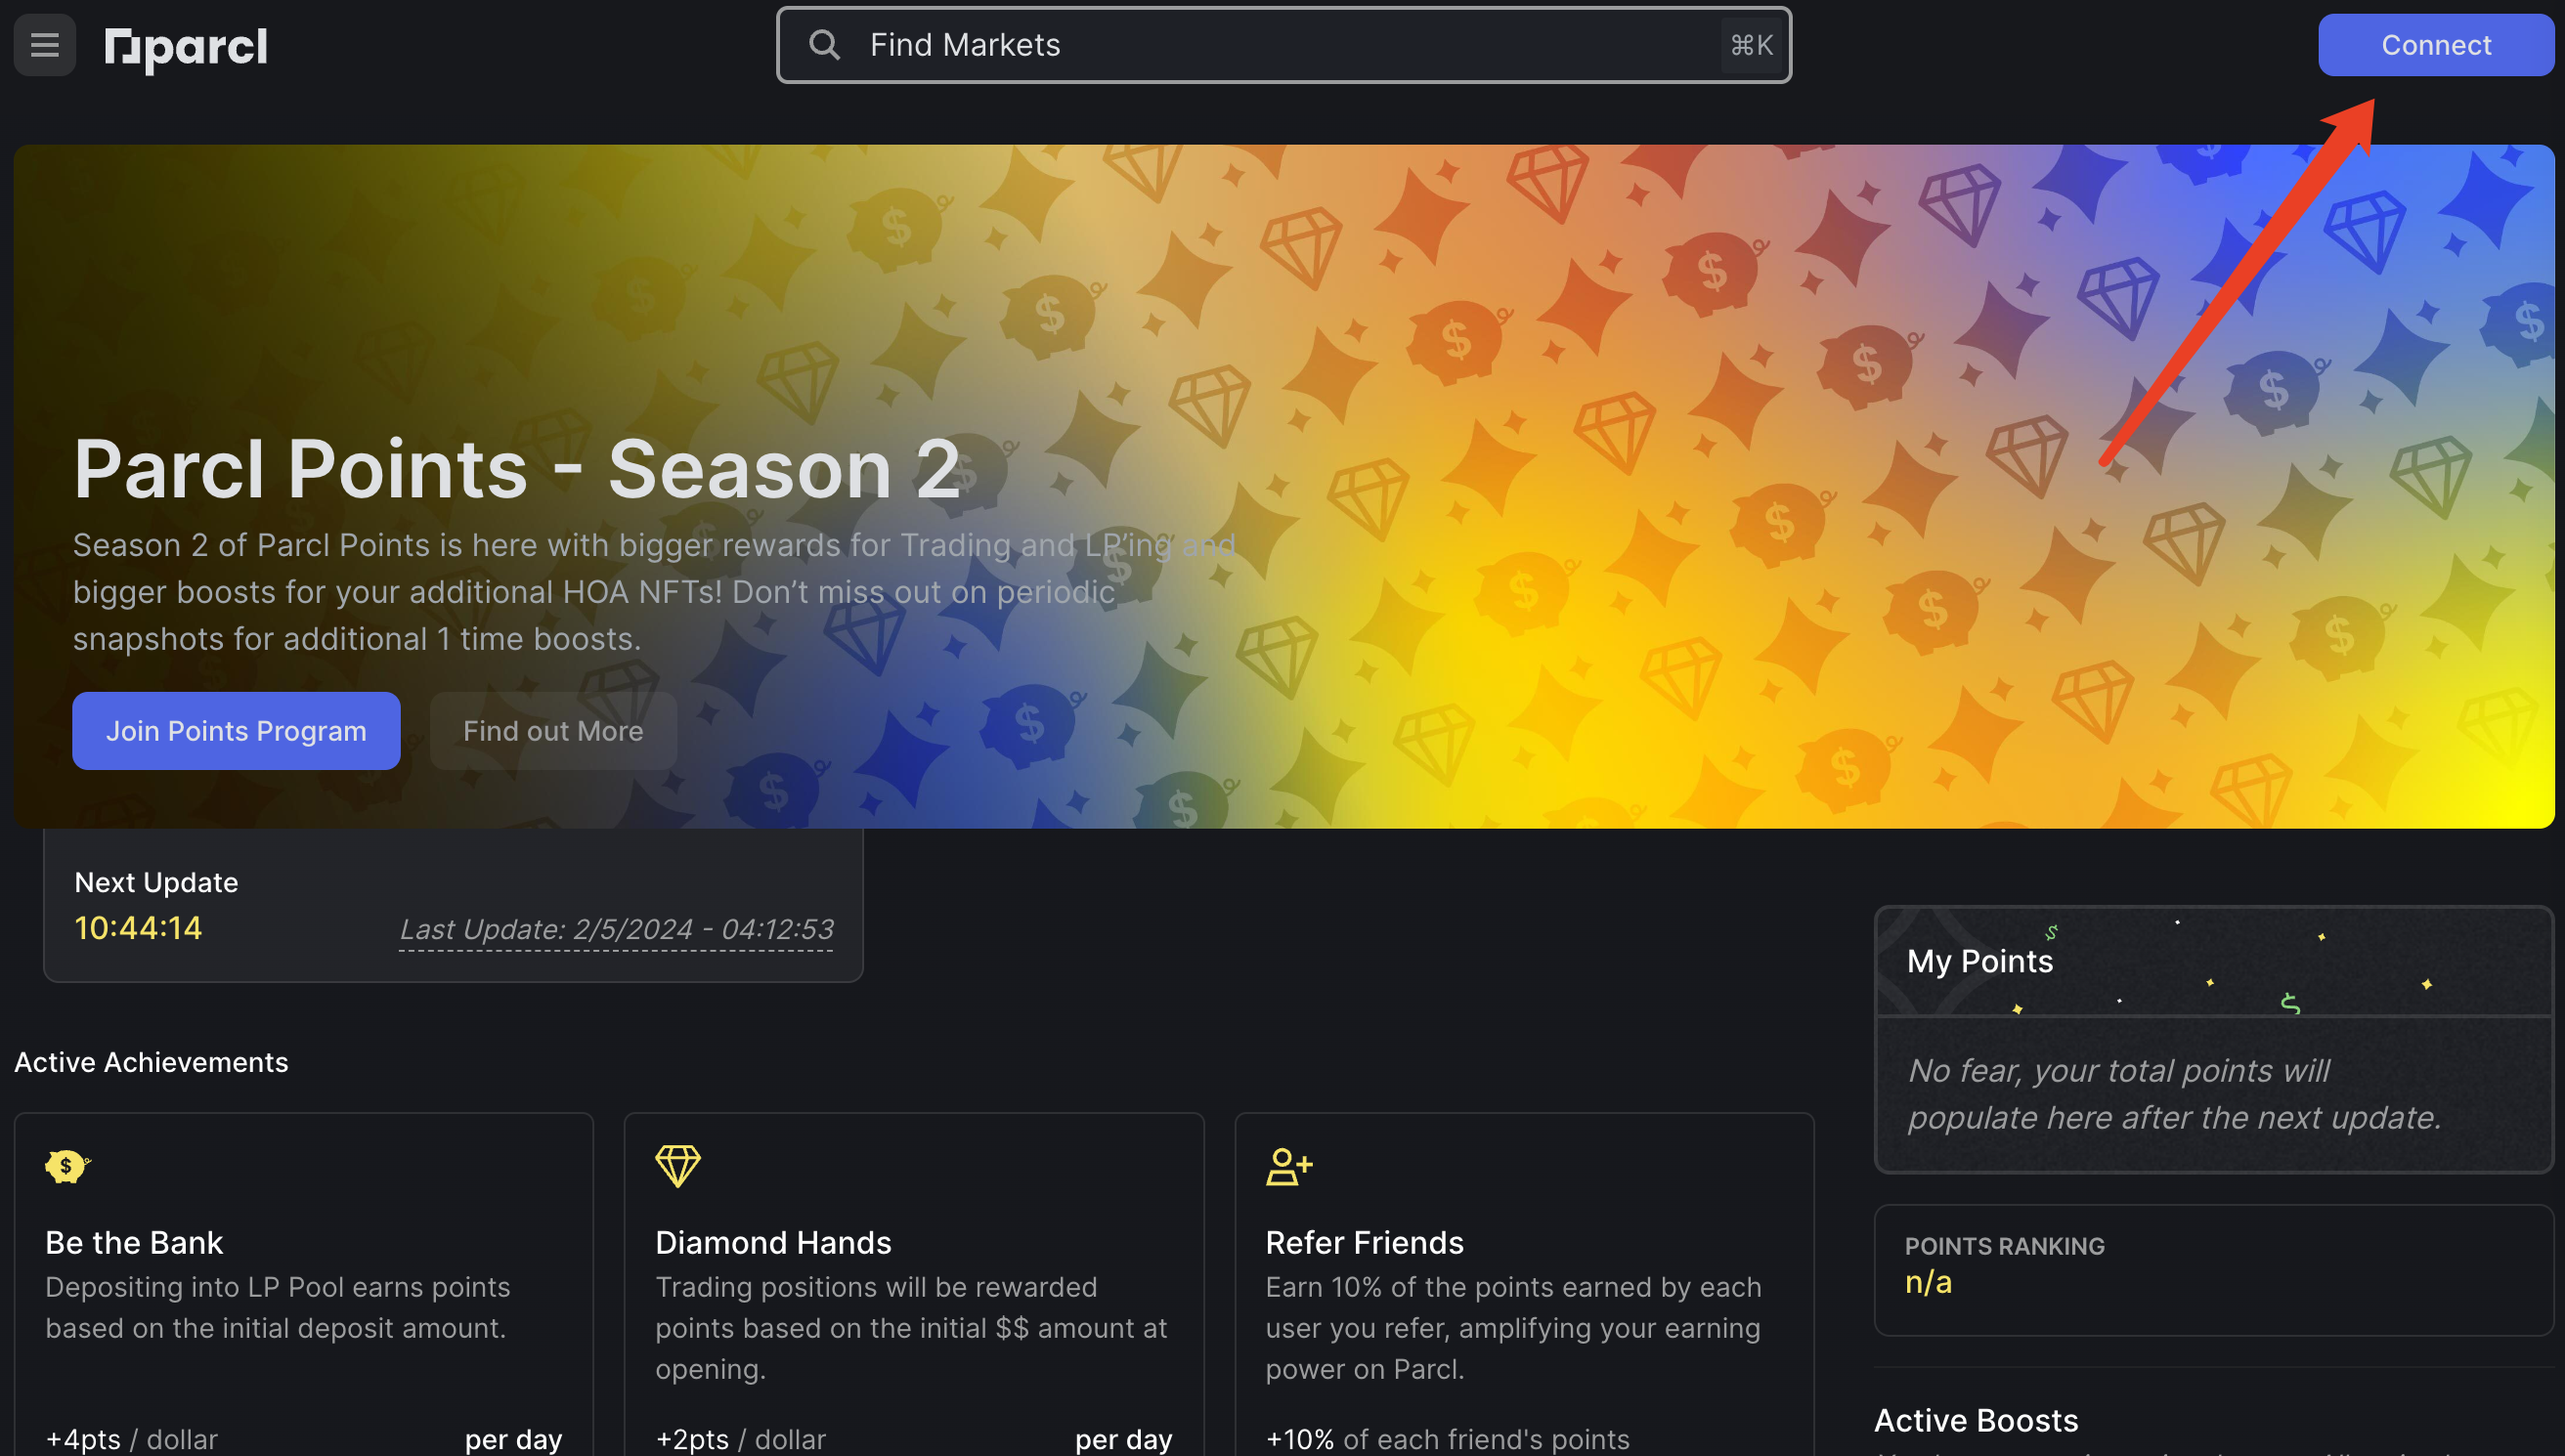Click the Find out More button
Screen dimensions: 2565x1456
point(553,731)
